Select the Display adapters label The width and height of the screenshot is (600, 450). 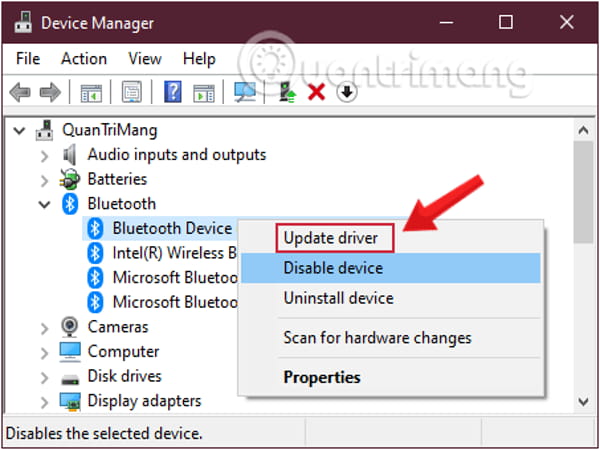pos(144,401)
